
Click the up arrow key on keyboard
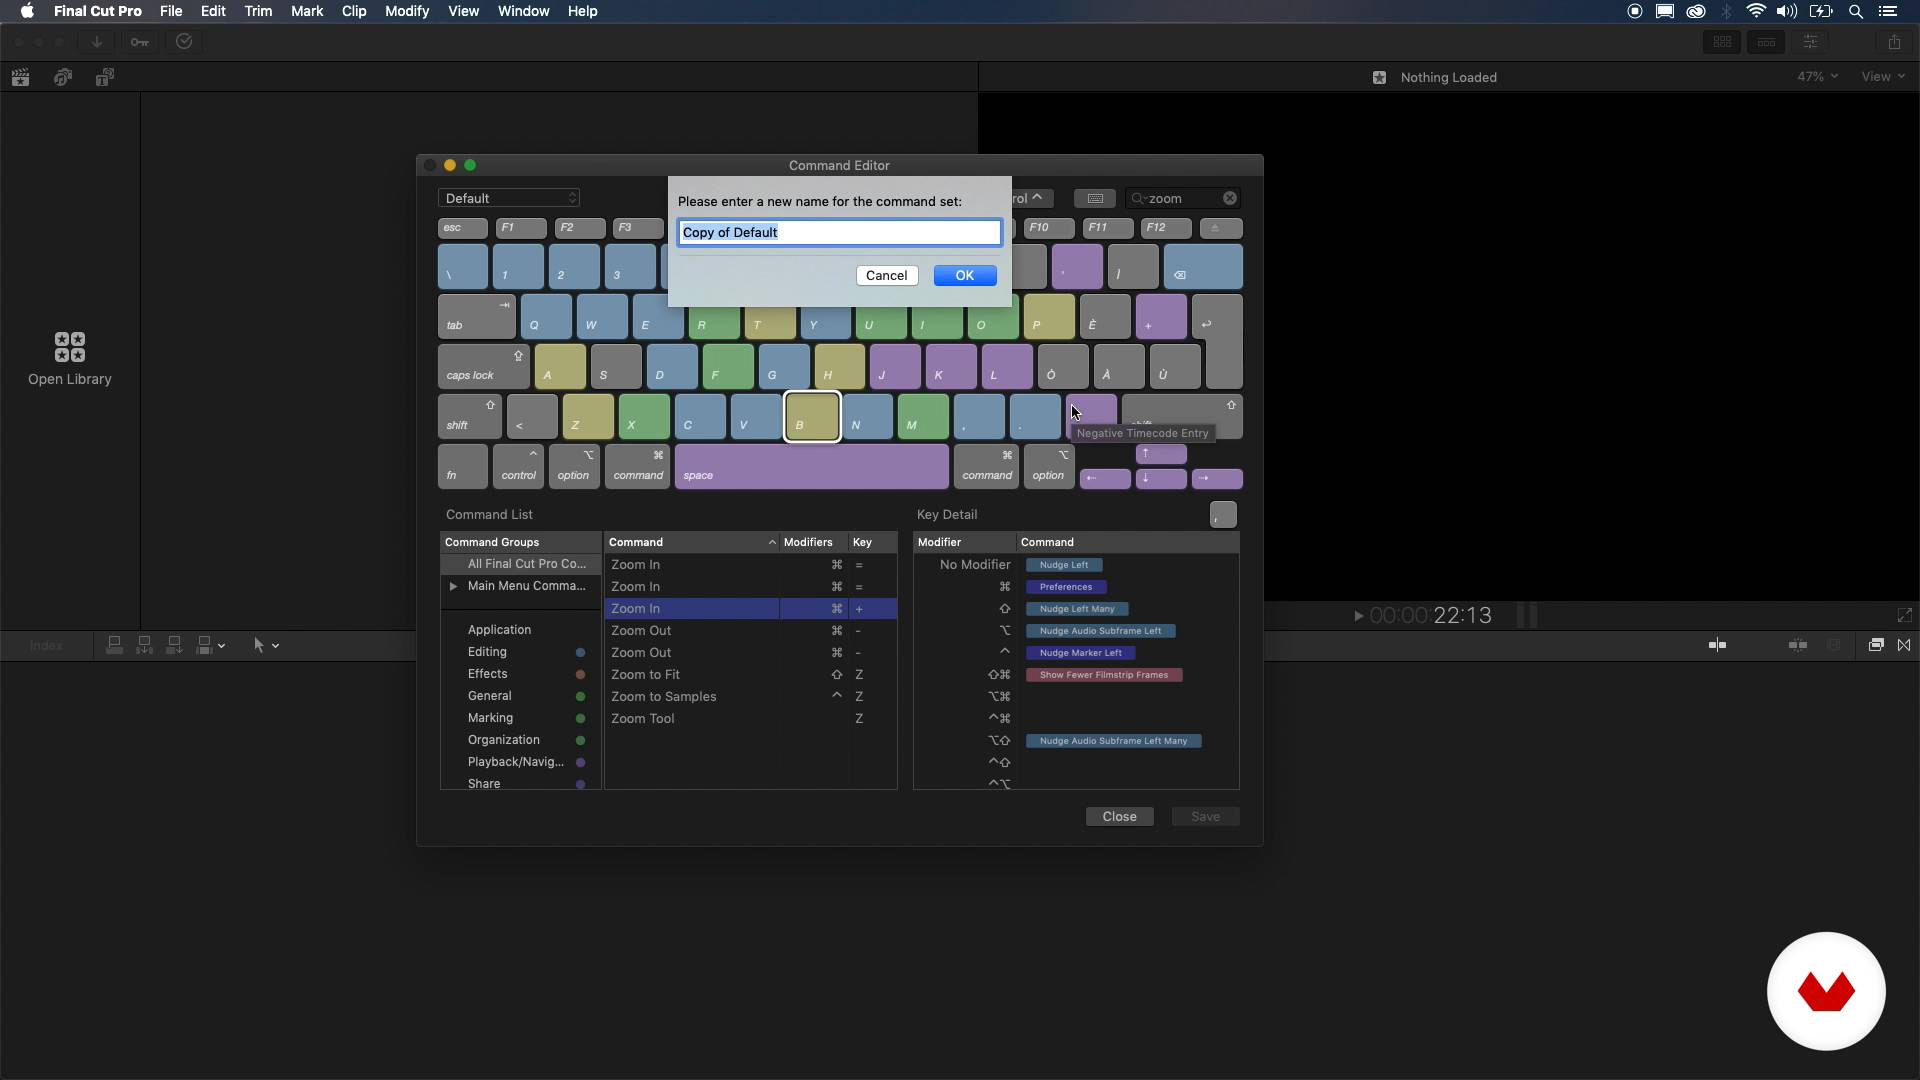pyautogui.click(x=1161, y=454)
